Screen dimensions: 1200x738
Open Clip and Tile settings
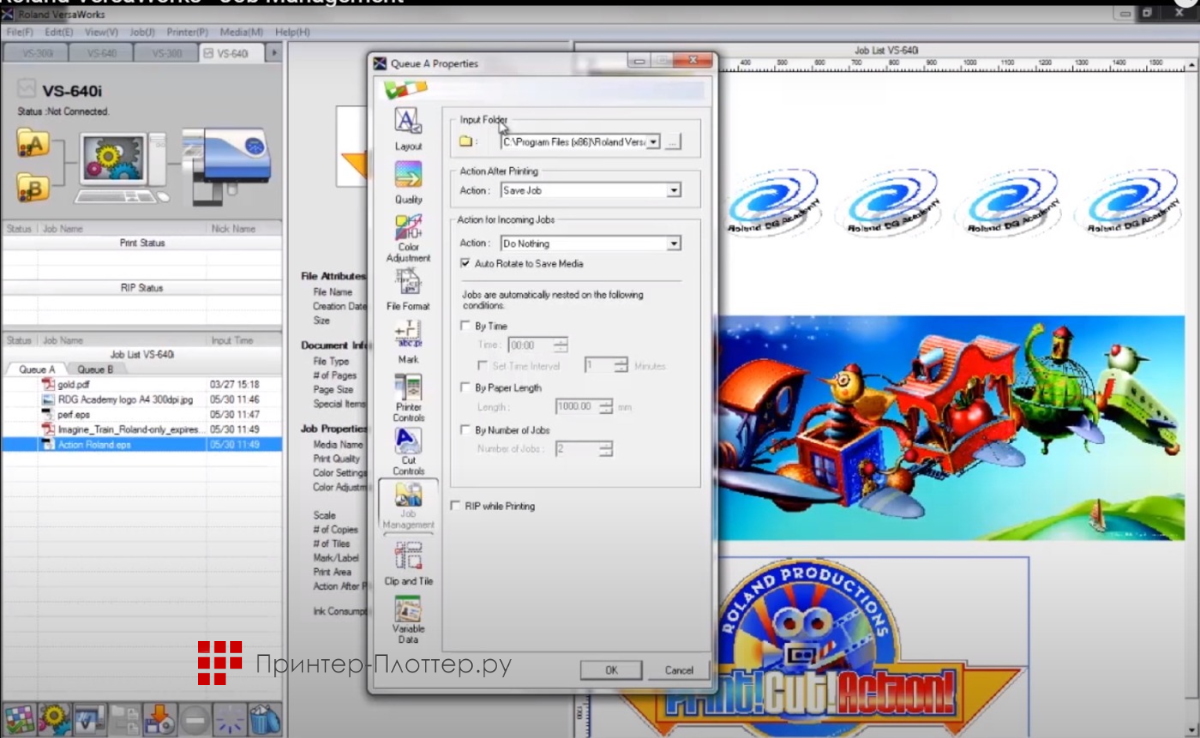point(408,560)
